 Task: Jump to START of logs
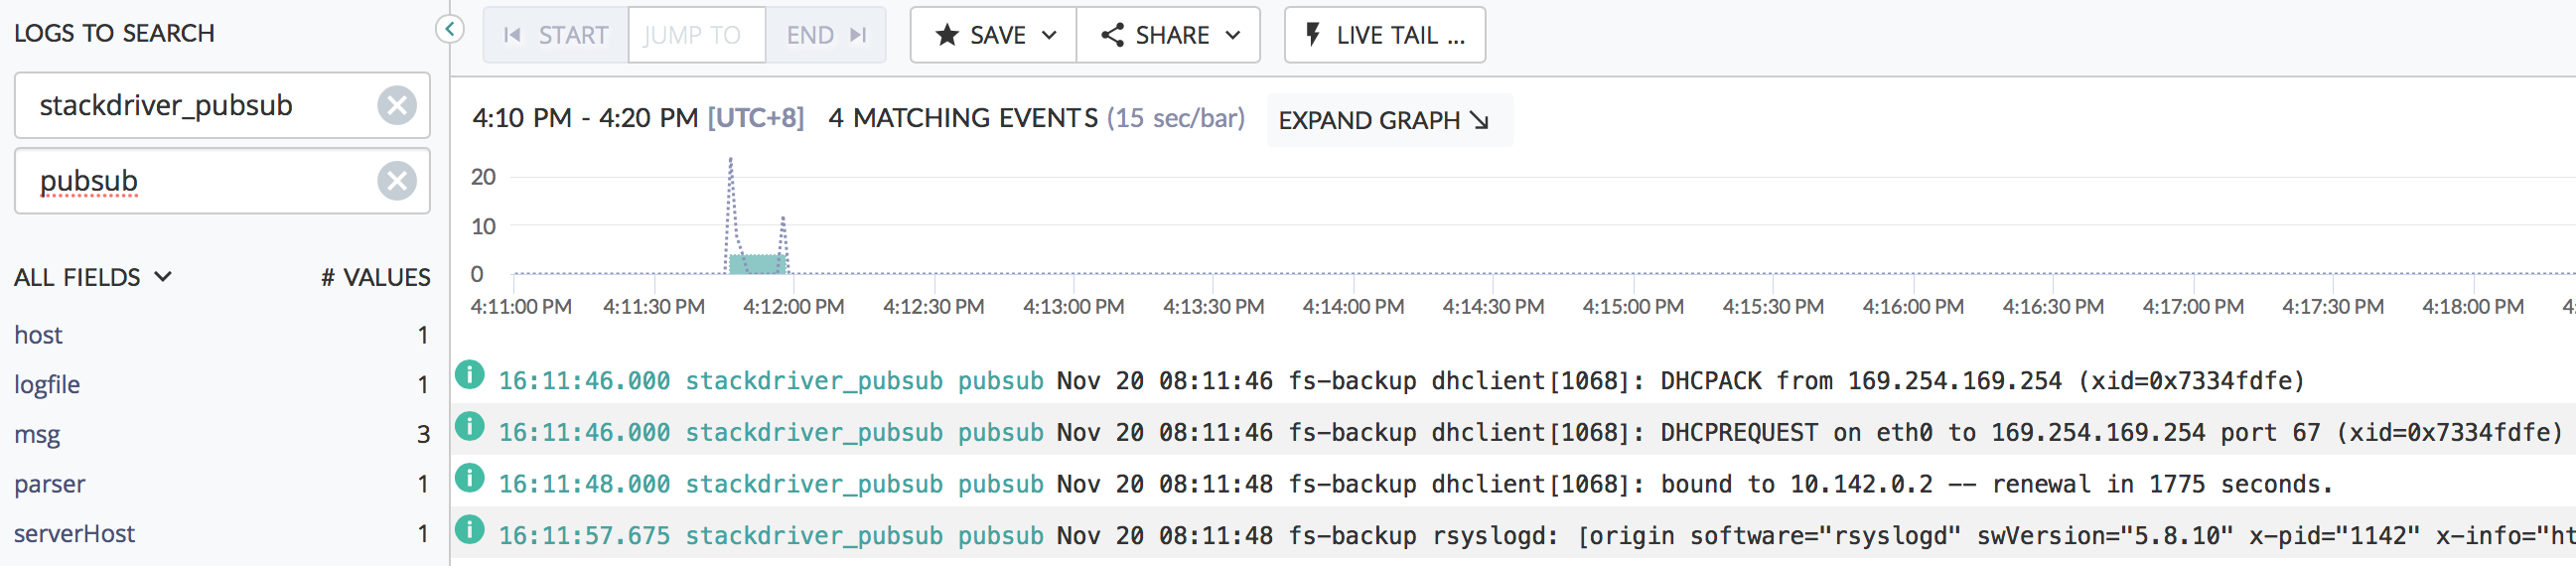556,35
